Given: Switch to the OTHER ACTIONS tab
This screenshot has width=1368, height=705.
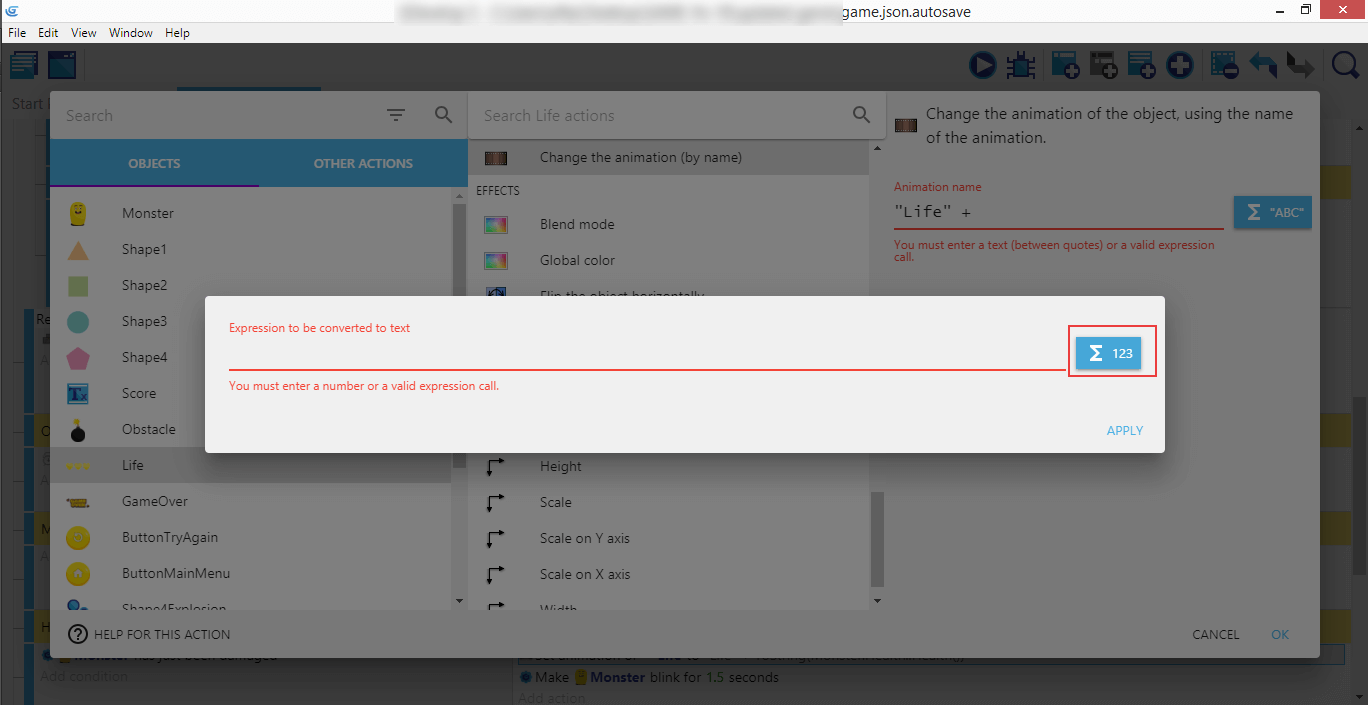Looking at the screenshot, I should tap(363, 163).
